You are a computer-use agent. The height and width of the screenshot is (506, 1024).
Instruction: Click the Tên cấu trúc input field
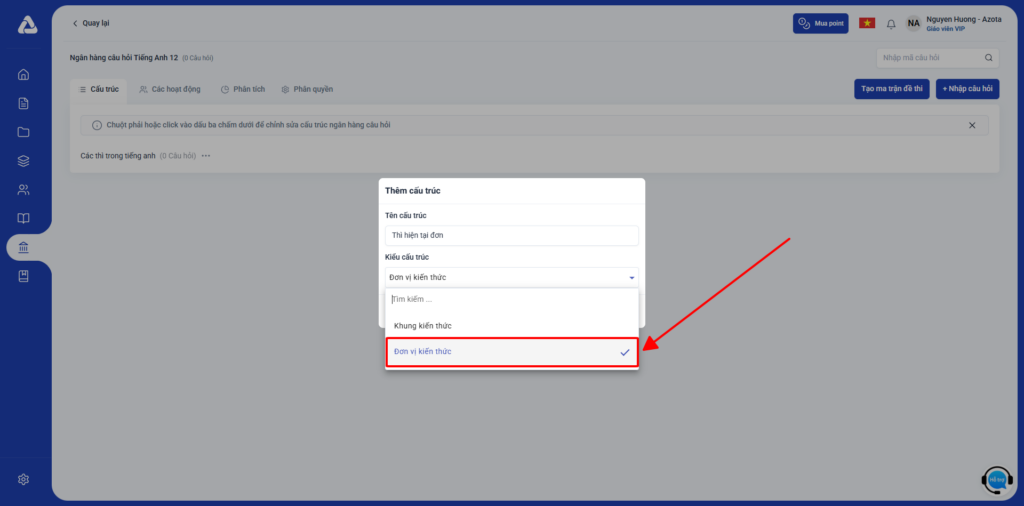click(x=511, y=235)
